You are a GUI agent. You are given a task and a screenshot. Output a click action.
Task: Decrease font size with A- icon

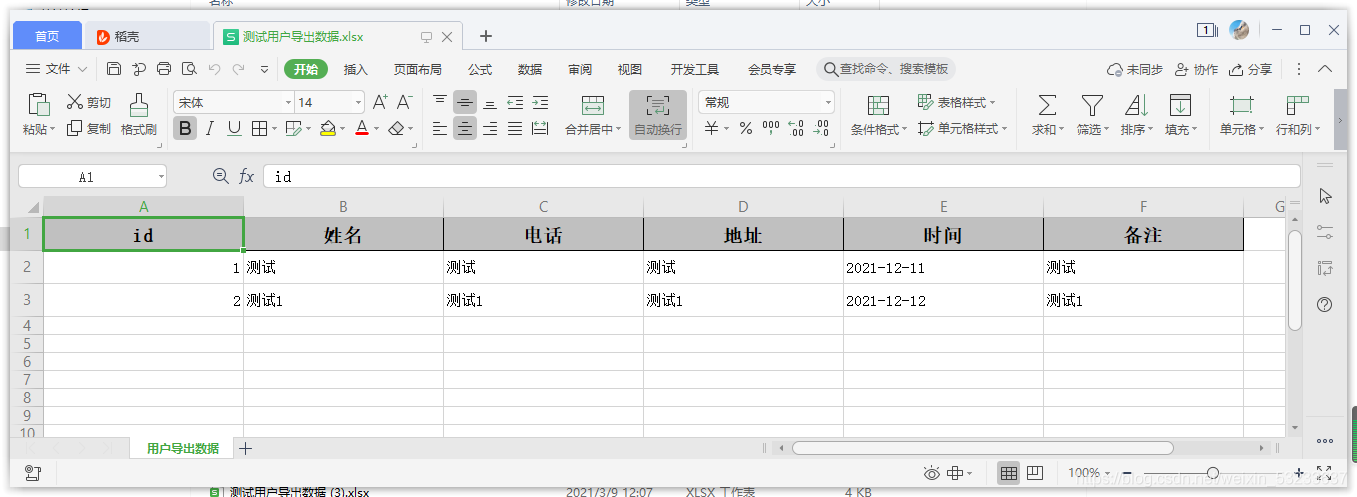click(405, 102)
